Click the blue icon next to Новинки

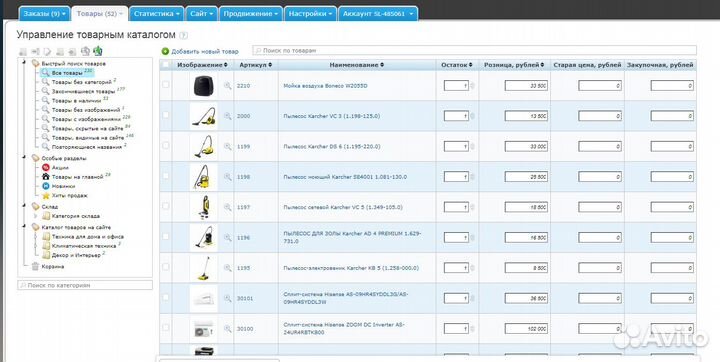[x=45, y=186]
